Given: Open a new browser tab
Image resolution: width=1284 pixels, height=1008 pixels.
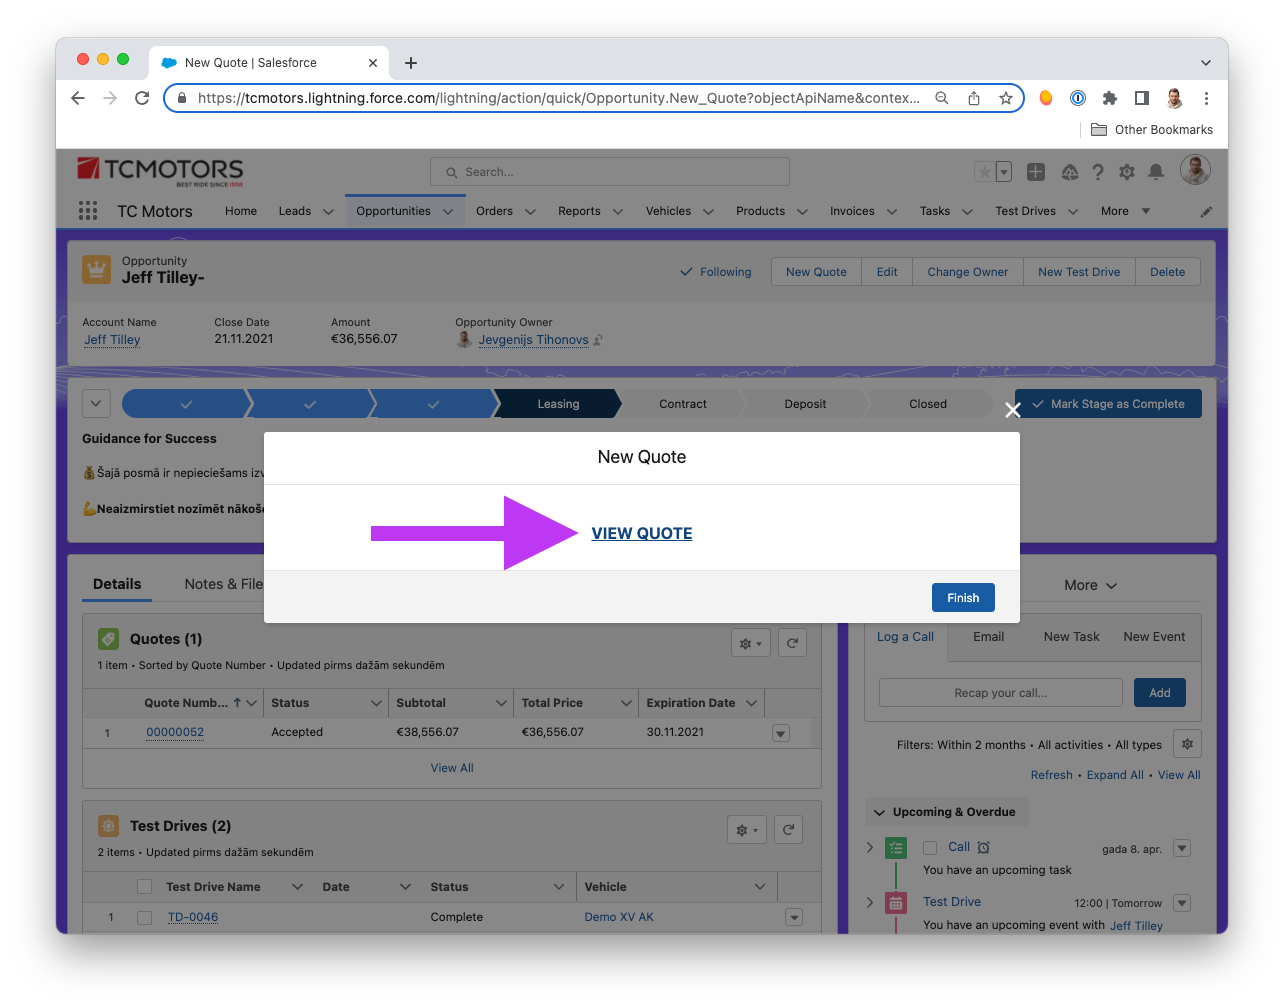Looking at the screenshot, I should [x=411, y=63].
